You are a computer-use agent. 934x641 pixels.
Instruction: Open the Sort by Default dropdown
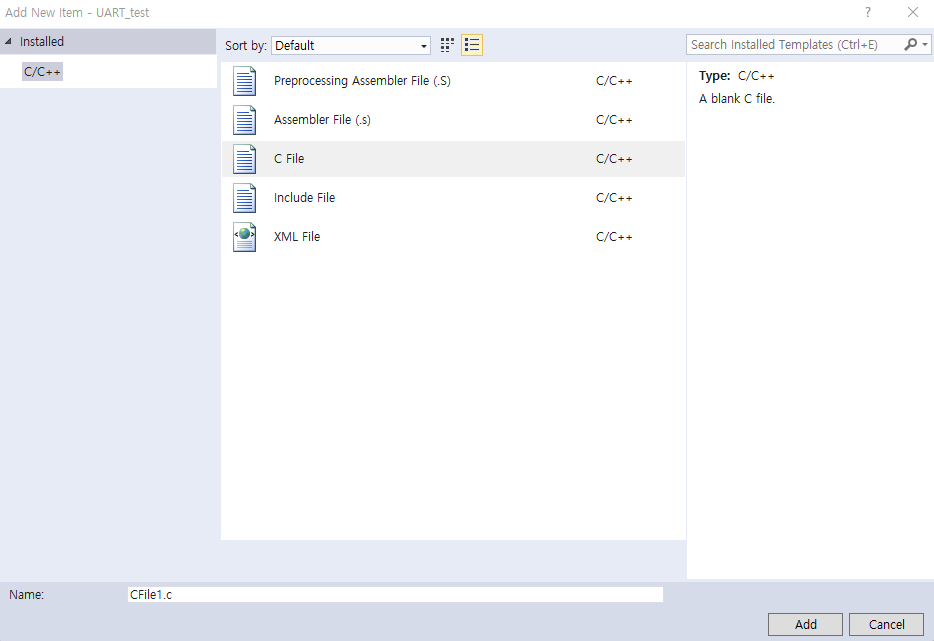351,45
